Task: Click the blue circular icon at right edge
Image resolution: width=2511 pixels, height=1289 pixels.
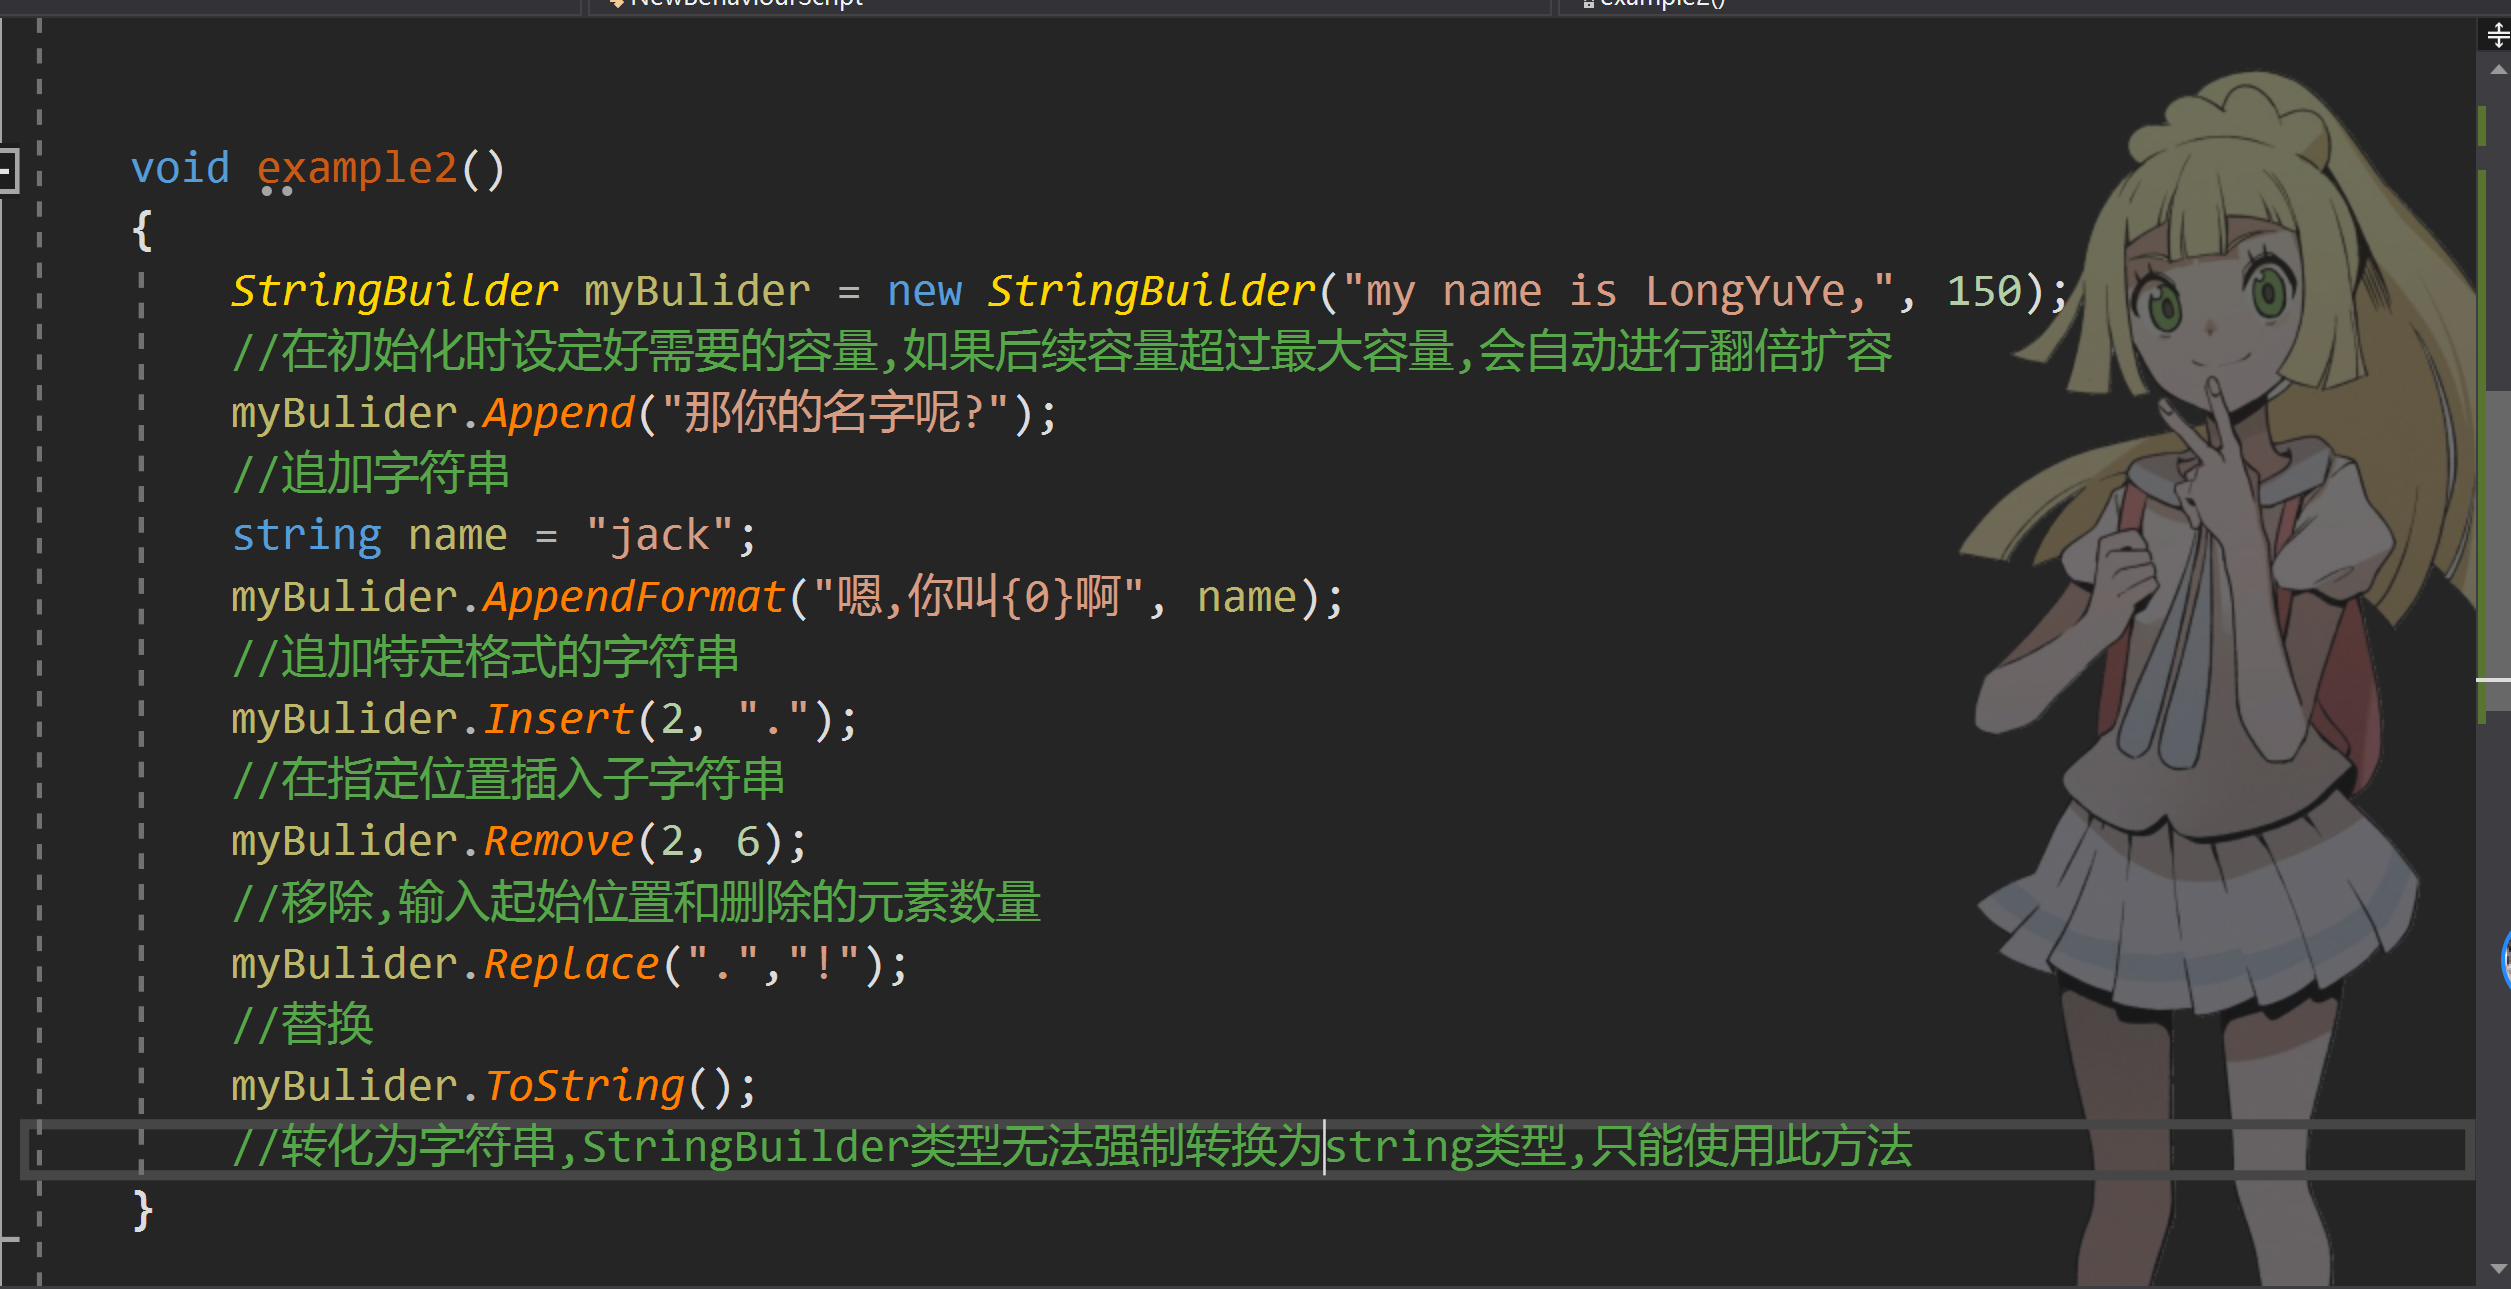Action: click(x=2505, y=959)
